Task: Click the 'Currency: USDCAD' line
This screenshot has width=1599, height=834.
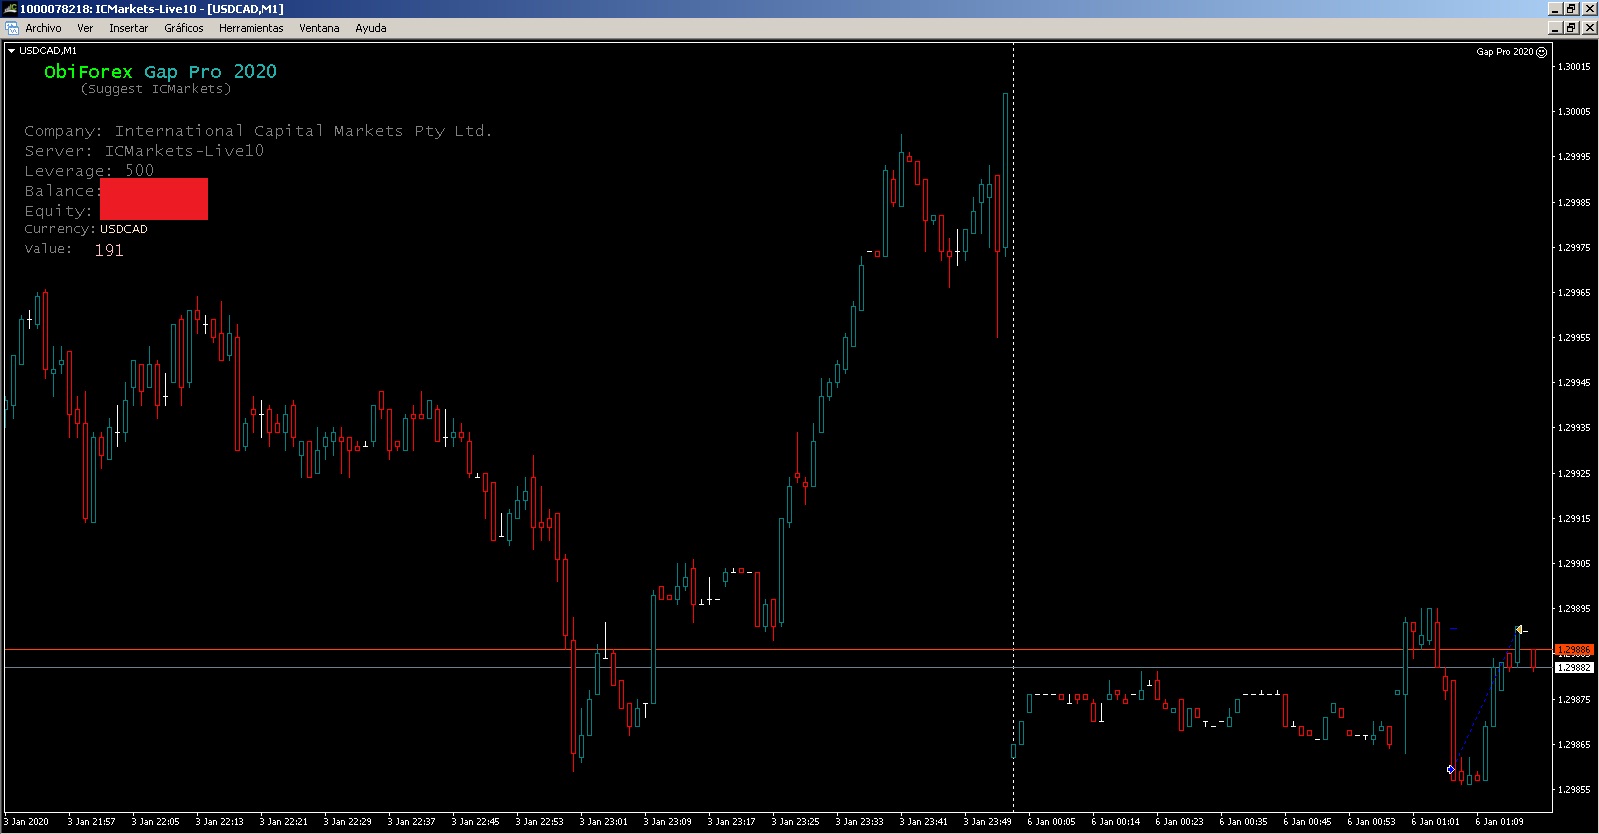Action: pos(86,229)
